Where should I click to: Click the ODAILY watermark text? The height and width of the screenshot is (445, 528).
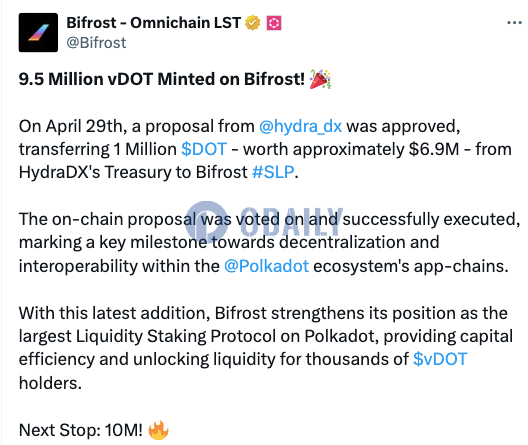click(x=292, y=222)
